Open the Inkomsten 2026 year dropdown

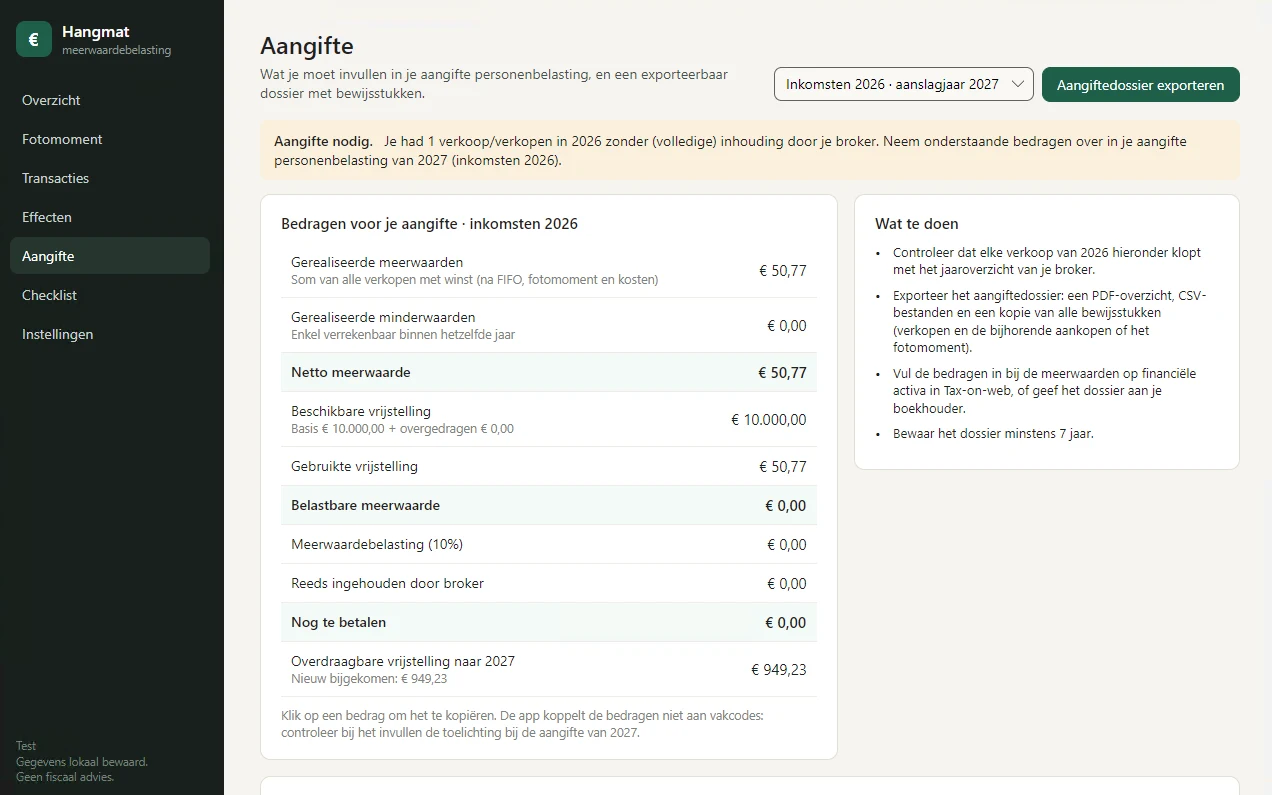904,84
